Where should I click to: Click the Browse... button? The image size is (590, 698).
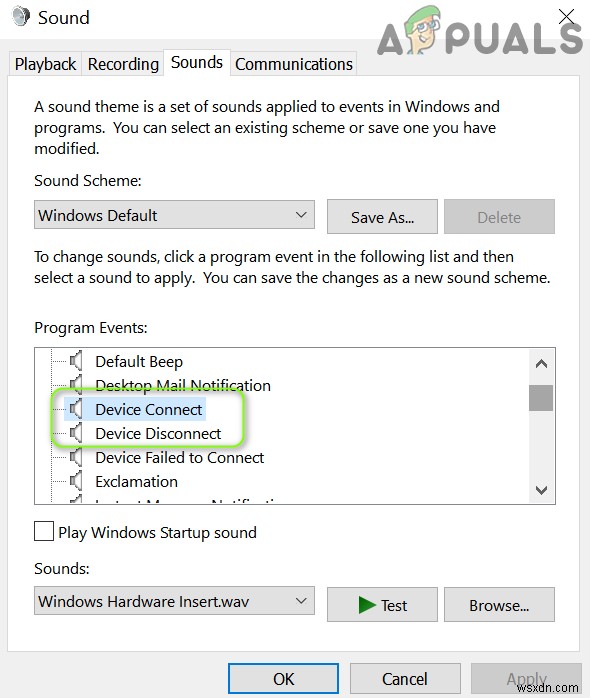point(499,605)
